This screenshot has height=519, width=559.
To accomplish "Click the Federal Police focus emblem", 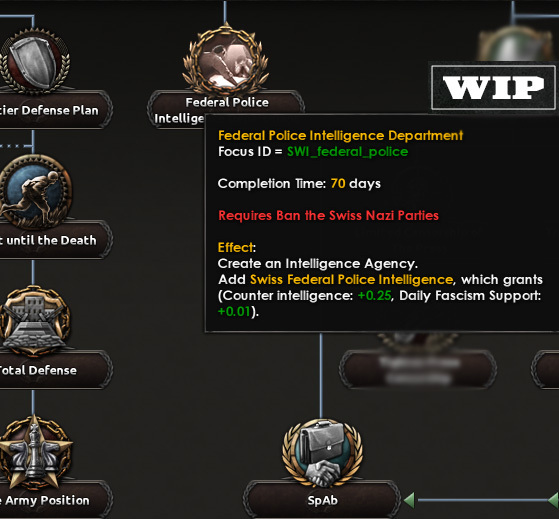I will click(x=226, y=60).
